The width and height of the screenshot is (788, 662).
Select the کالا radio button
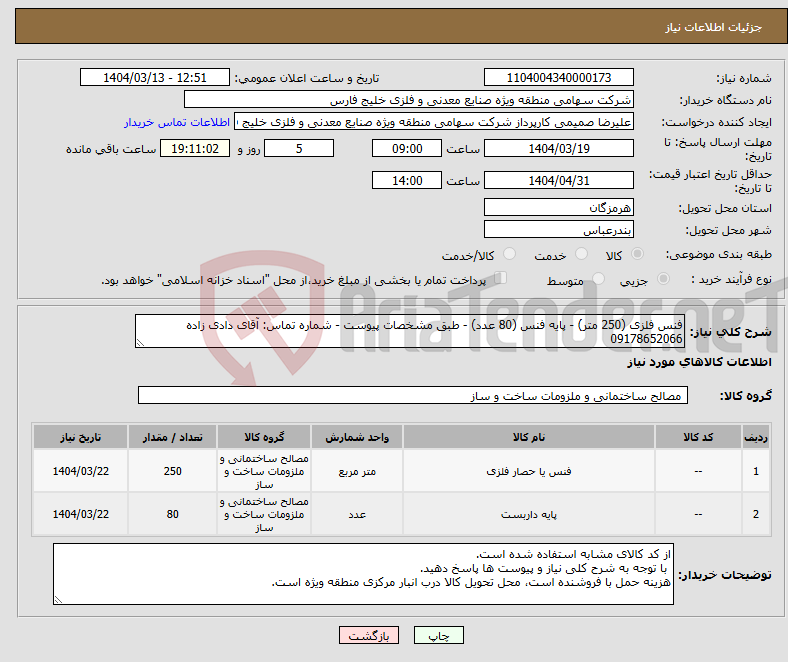tap(637, 254)
